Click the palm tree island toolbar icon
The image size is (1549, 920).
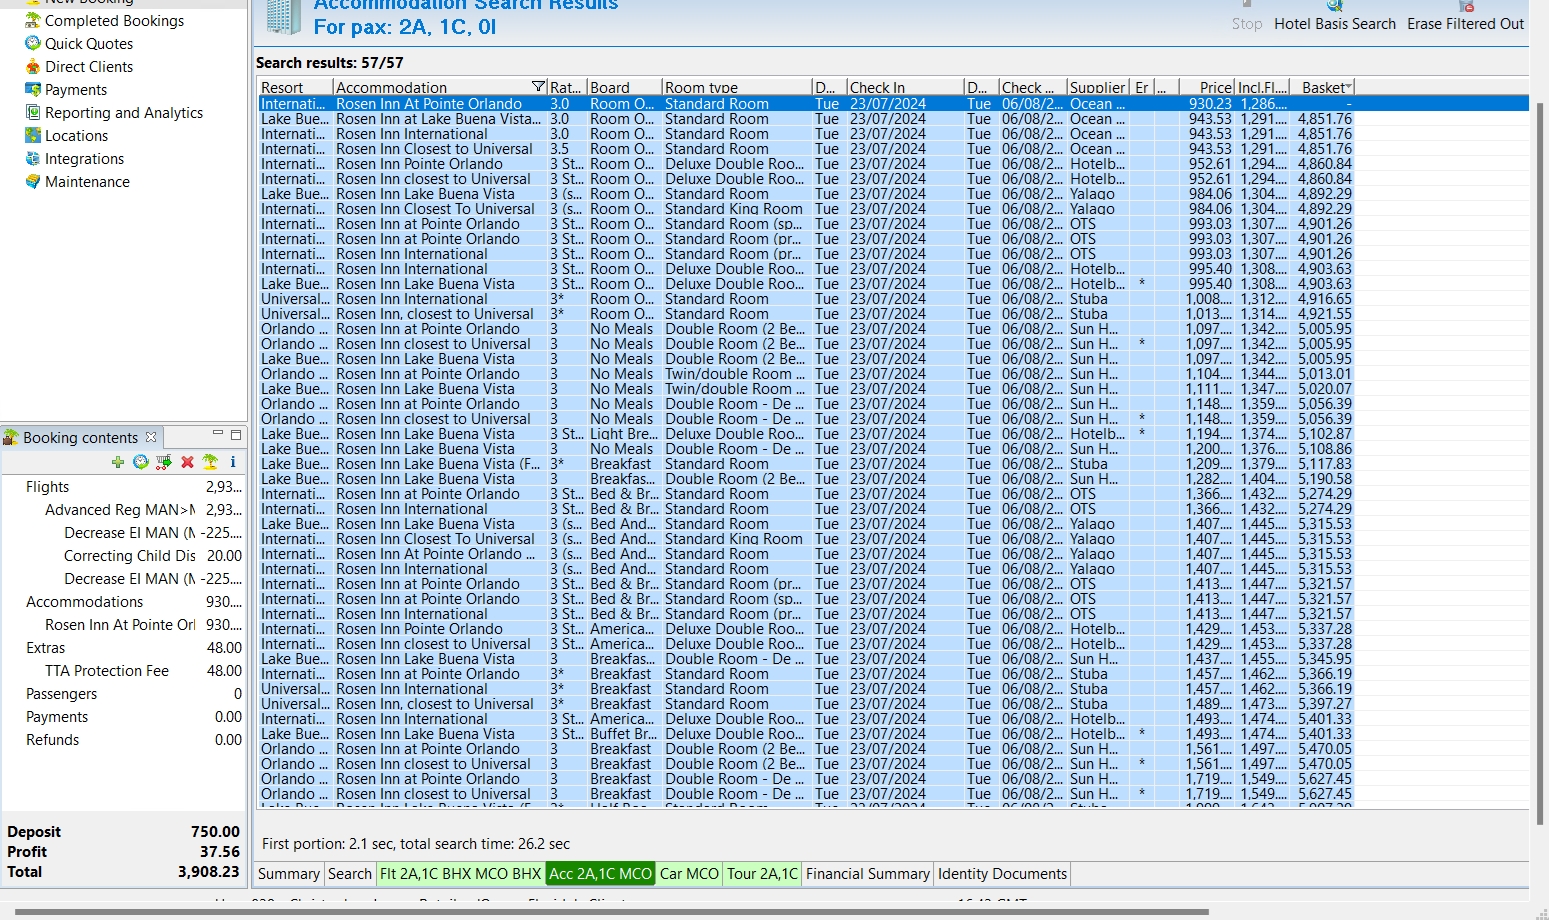click(210, 462)
